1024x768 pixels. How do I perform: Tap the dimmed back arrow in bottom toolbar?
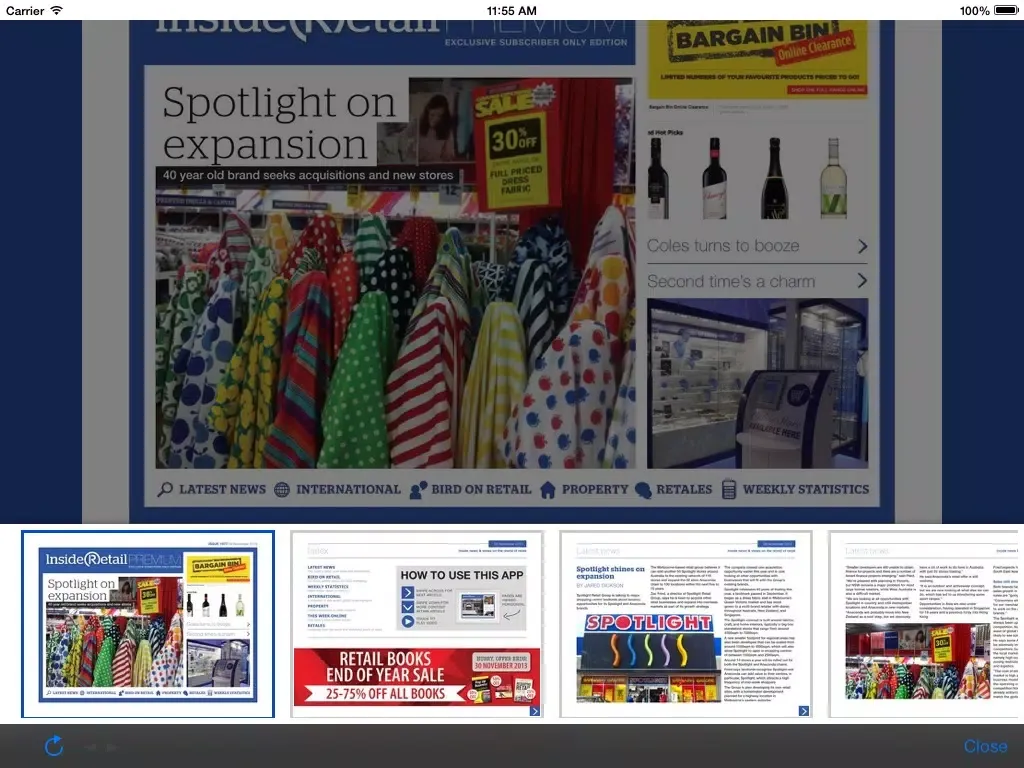tap(90, 747)
